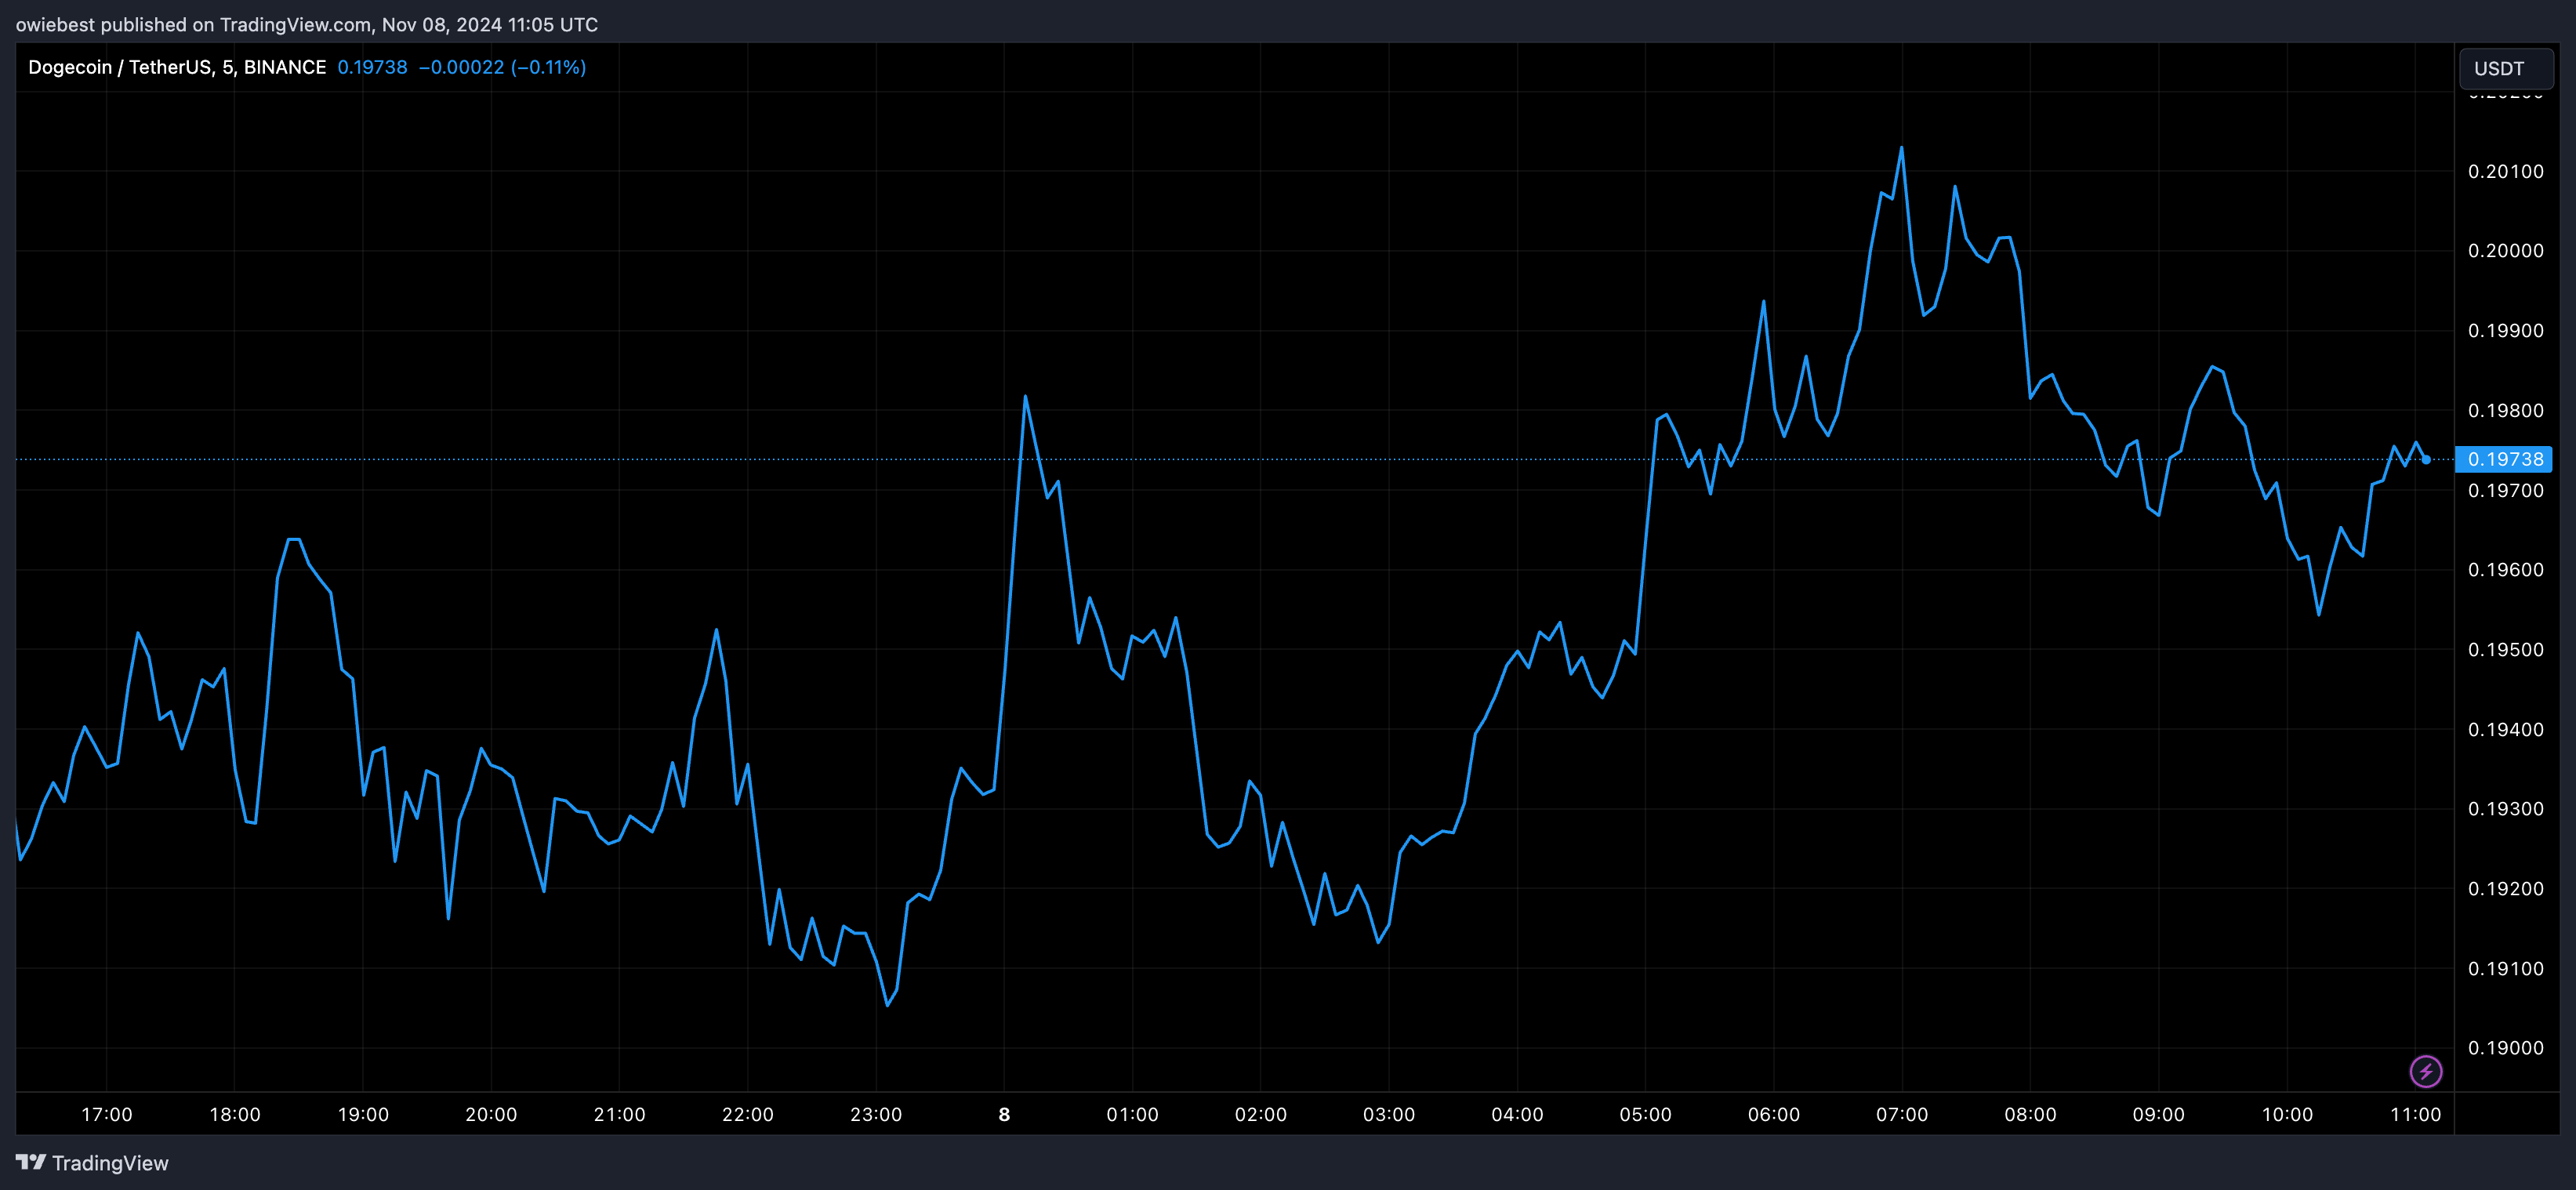2576x1190 pixels.
Task: Click the 0.19000 price axis label
Action: [x=2505, y=1047]
